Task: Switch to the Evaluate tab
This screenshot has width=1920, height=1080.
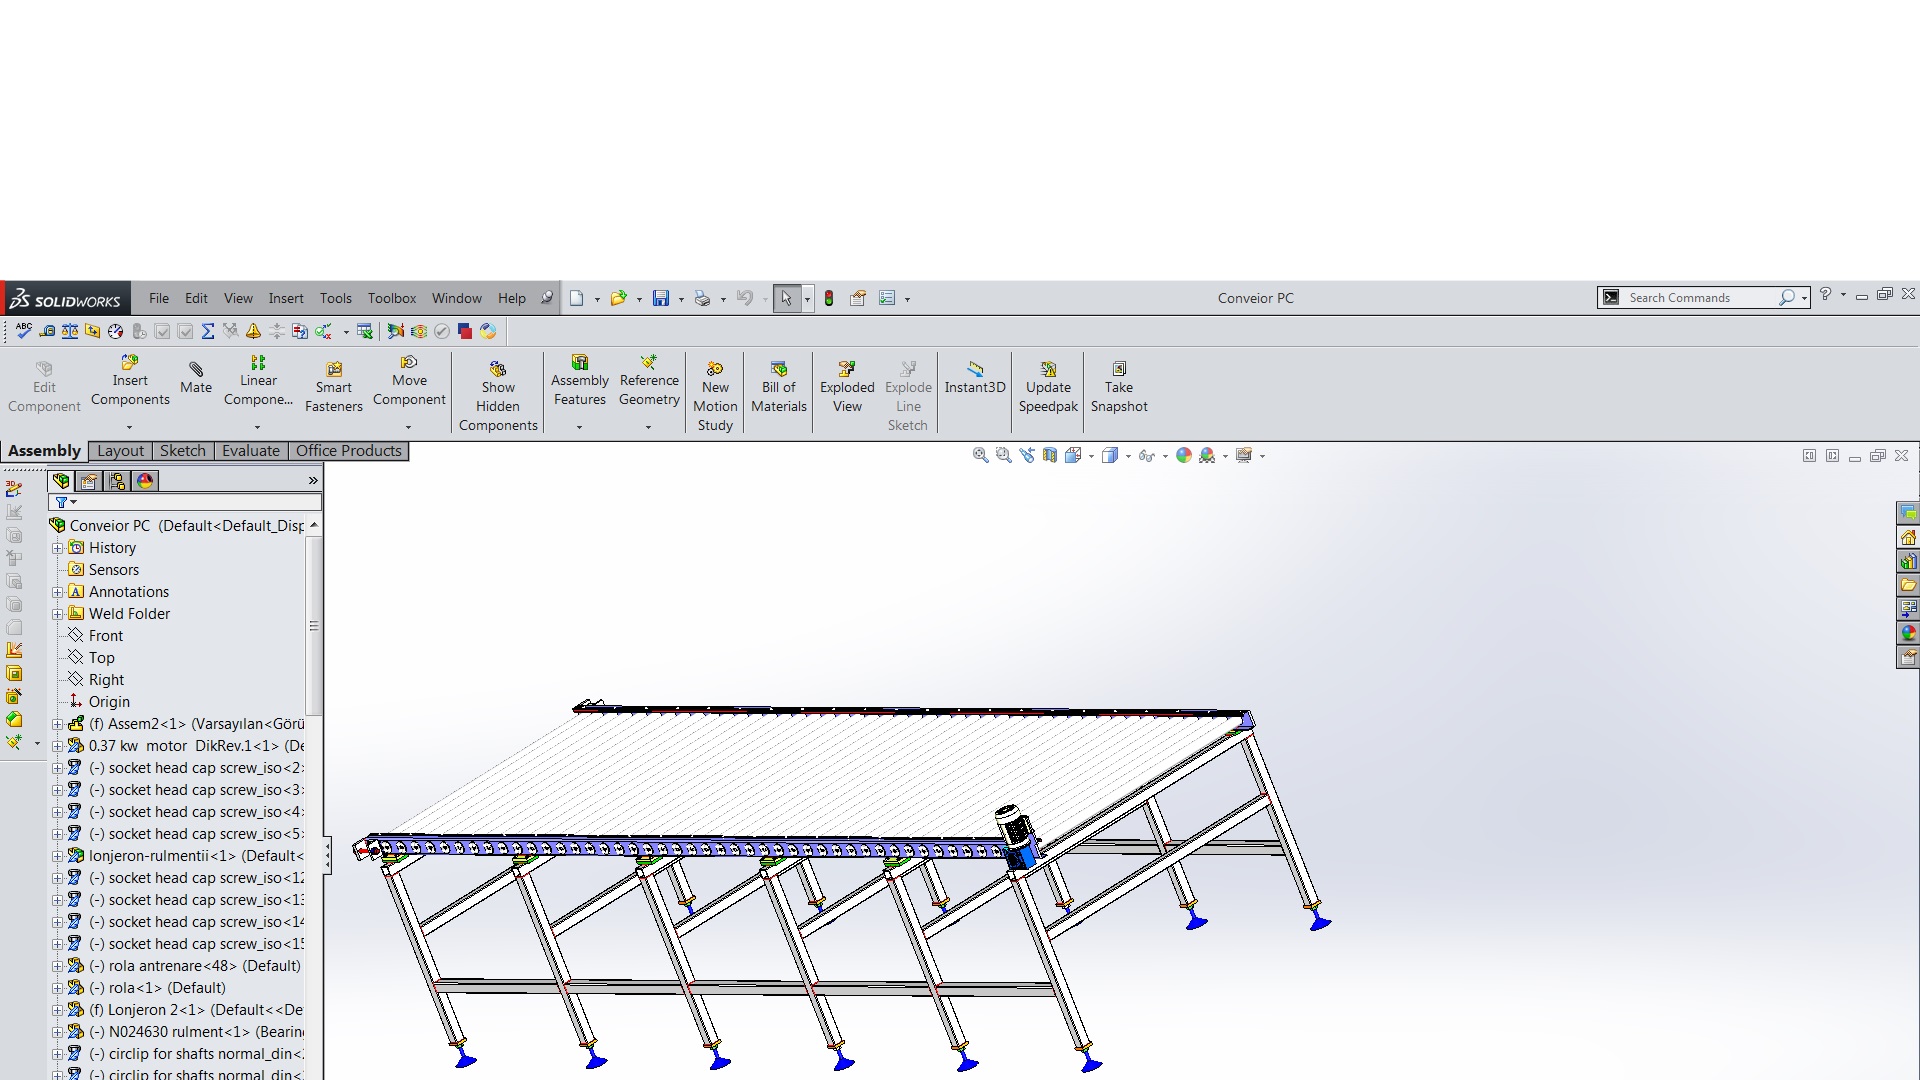Action: [x=250, y=451]
